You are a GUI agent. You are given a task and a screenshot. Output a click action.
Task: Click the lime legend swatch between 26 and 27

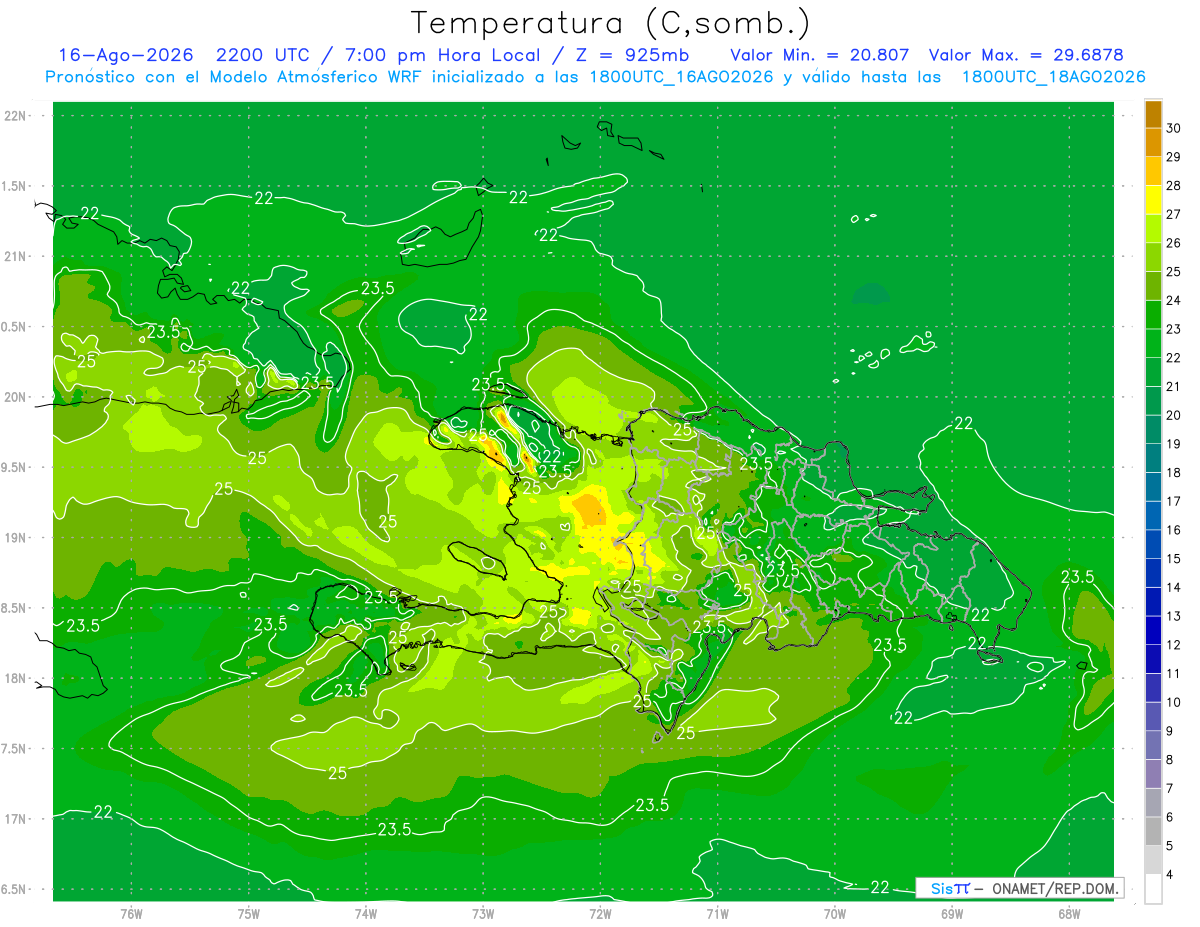tap(1153, 229)
